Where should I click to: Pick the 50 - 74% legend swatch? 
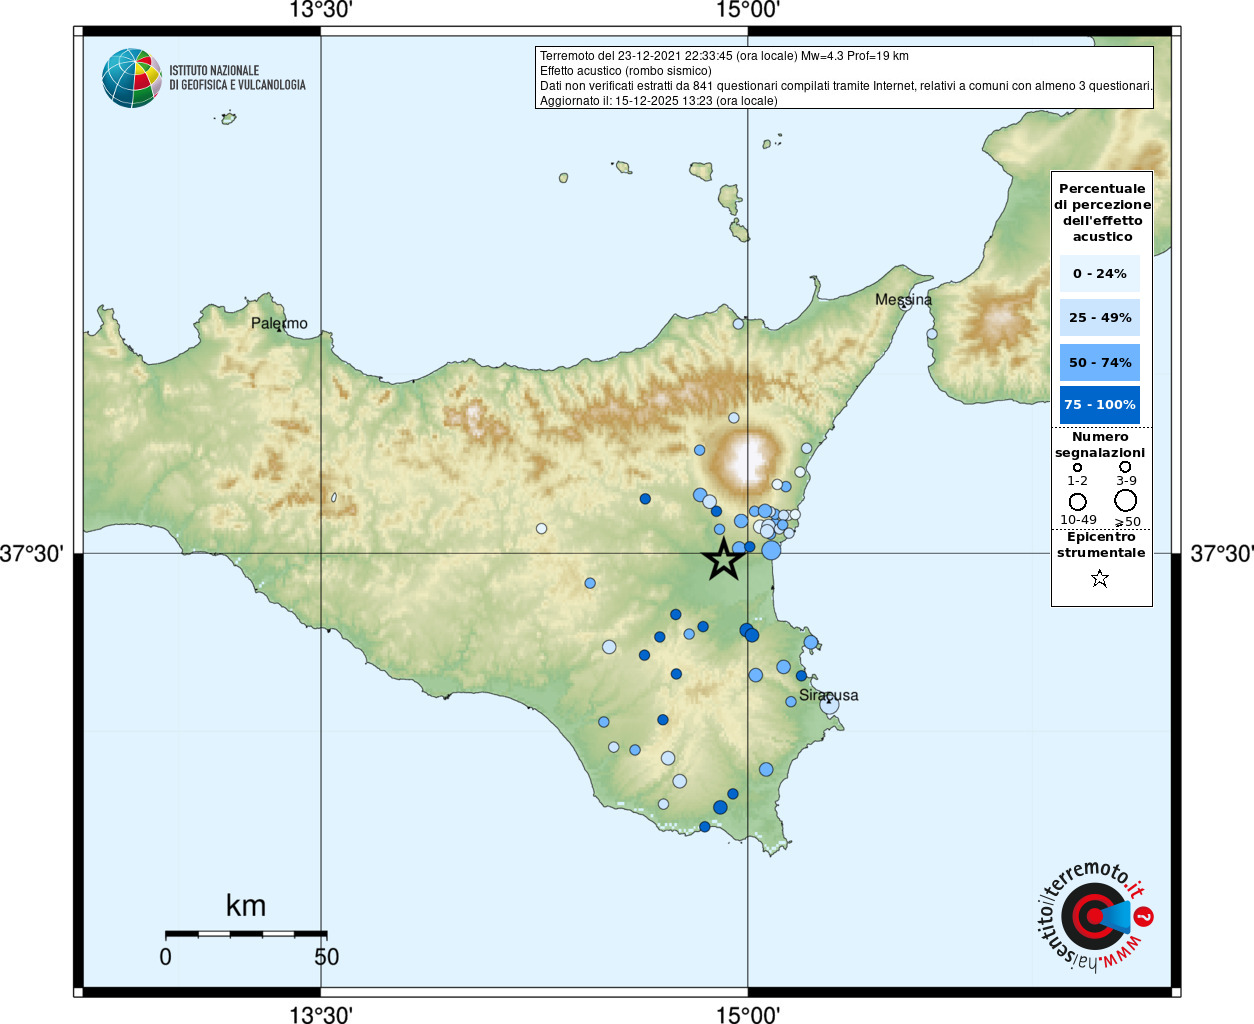(1099, 362)
